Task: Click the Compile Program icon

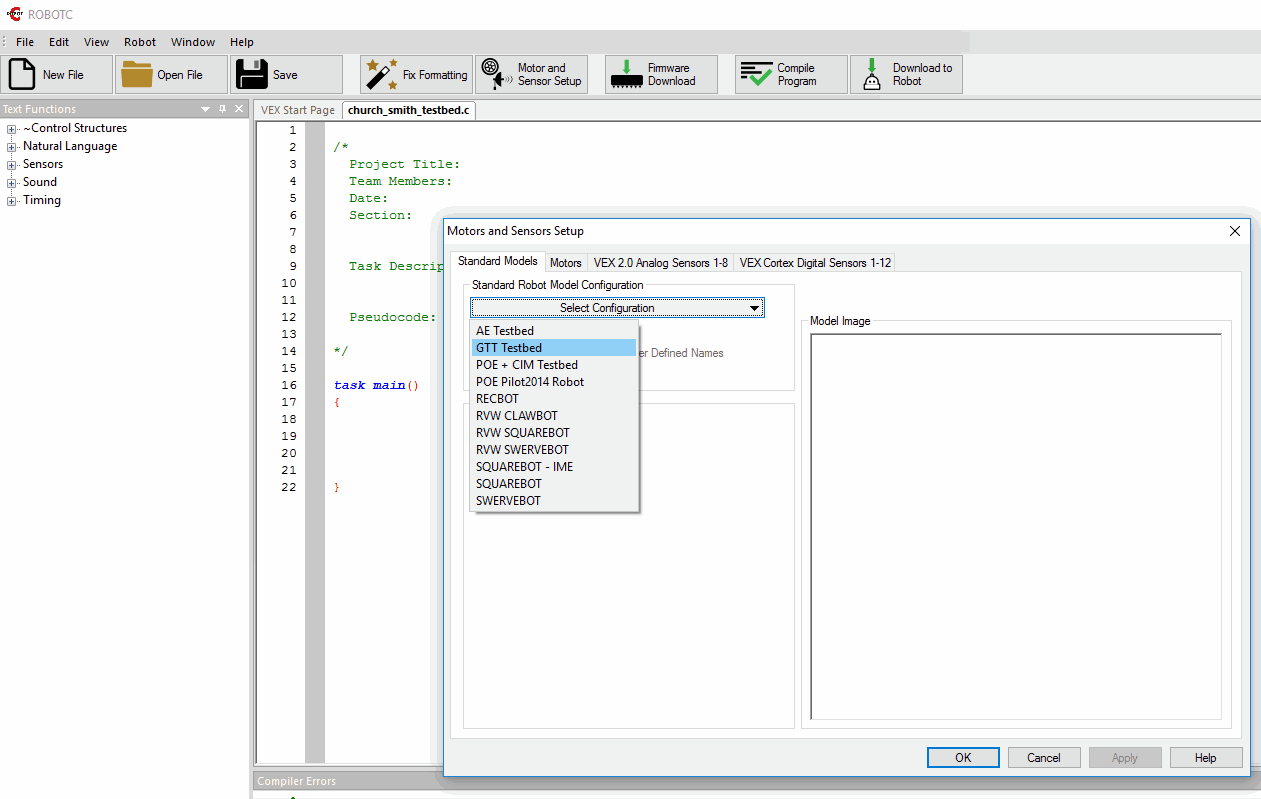Action: (756, 75)
